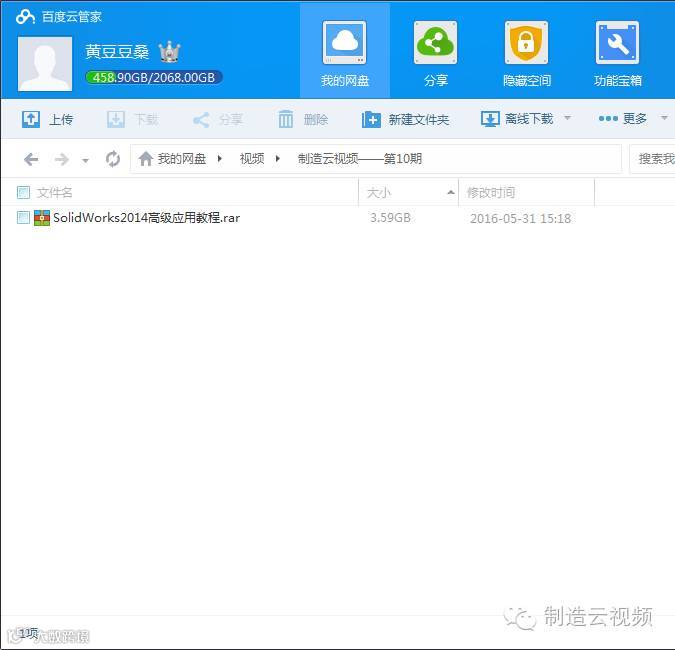Image resolution: width=675 pixels, height=650 pixels.
Task: Click the username 黄豆豆桑
Action: (117, 52)
